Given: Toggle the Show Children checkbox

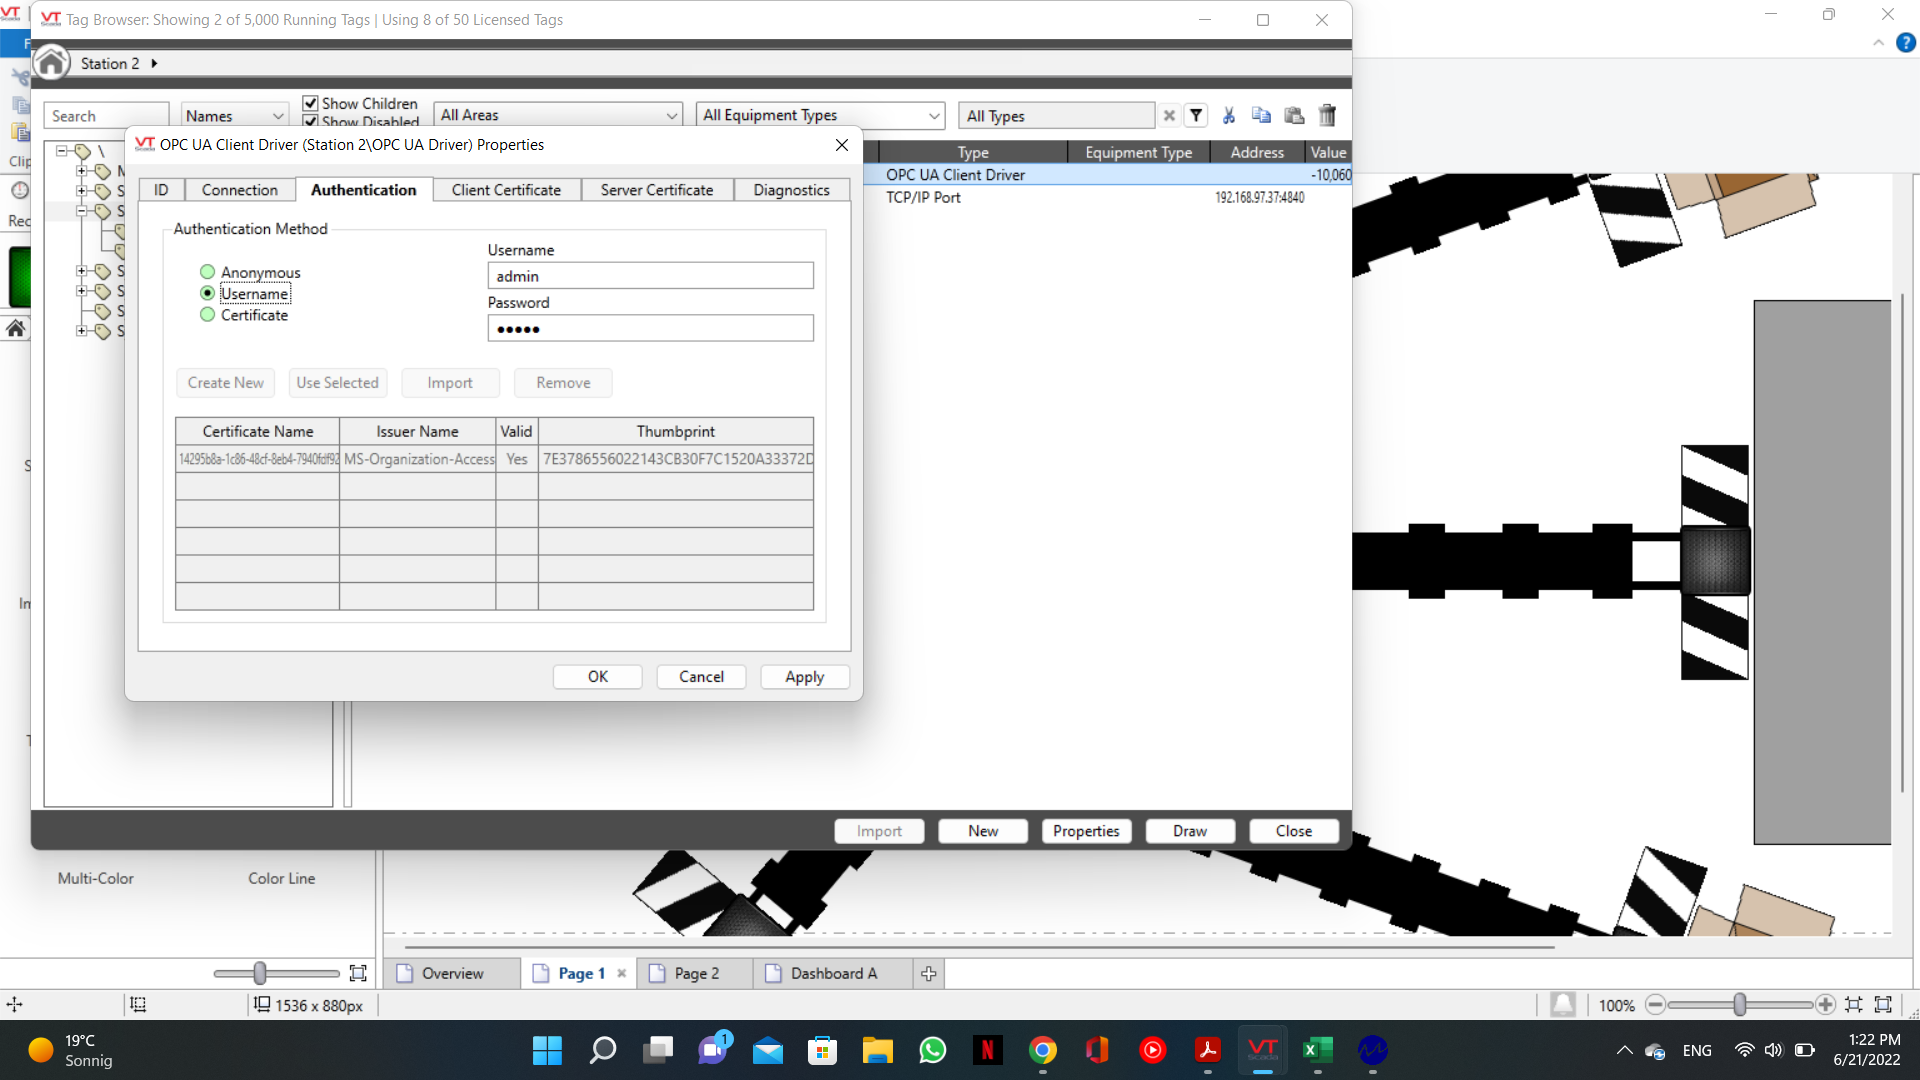Looking at the screenshot, I should click(x=311, y=103).
